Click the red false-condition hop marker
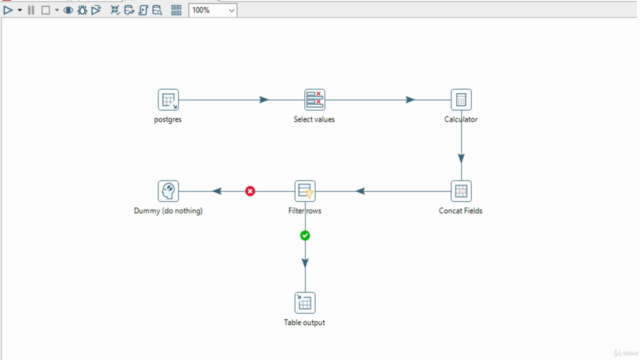Image resolution: width=640 pixels, height=360 pixels. 250,191
